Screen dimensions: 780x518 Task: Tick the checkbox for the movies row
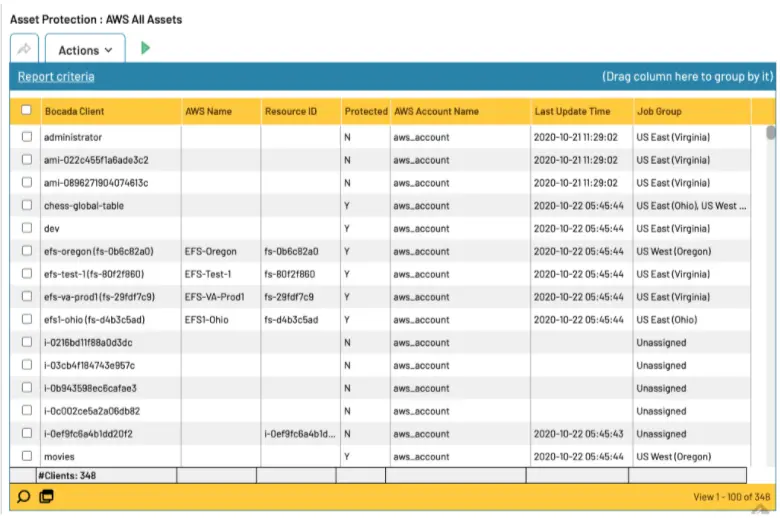click(x=27, y=456)
